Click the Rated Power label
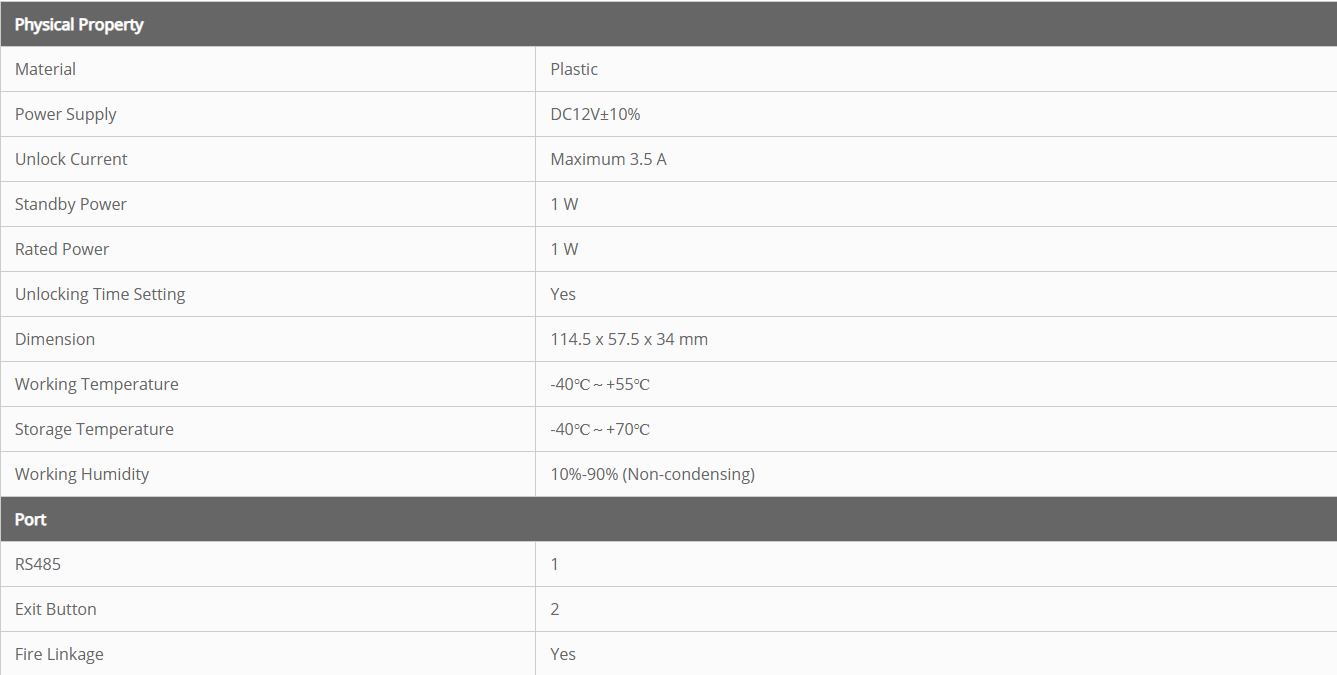The height and width of the screenshot is (675, 1337). coord(62,249)
